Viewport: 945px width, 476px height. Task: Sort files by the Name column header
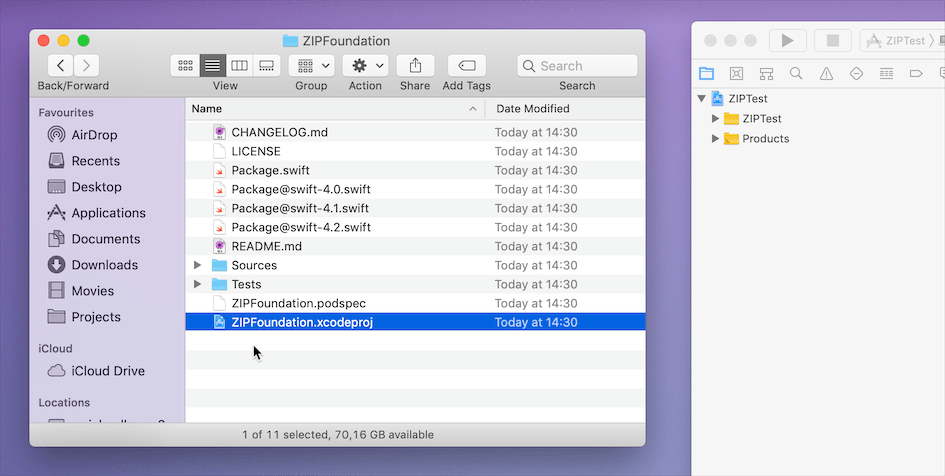(335, 108)
